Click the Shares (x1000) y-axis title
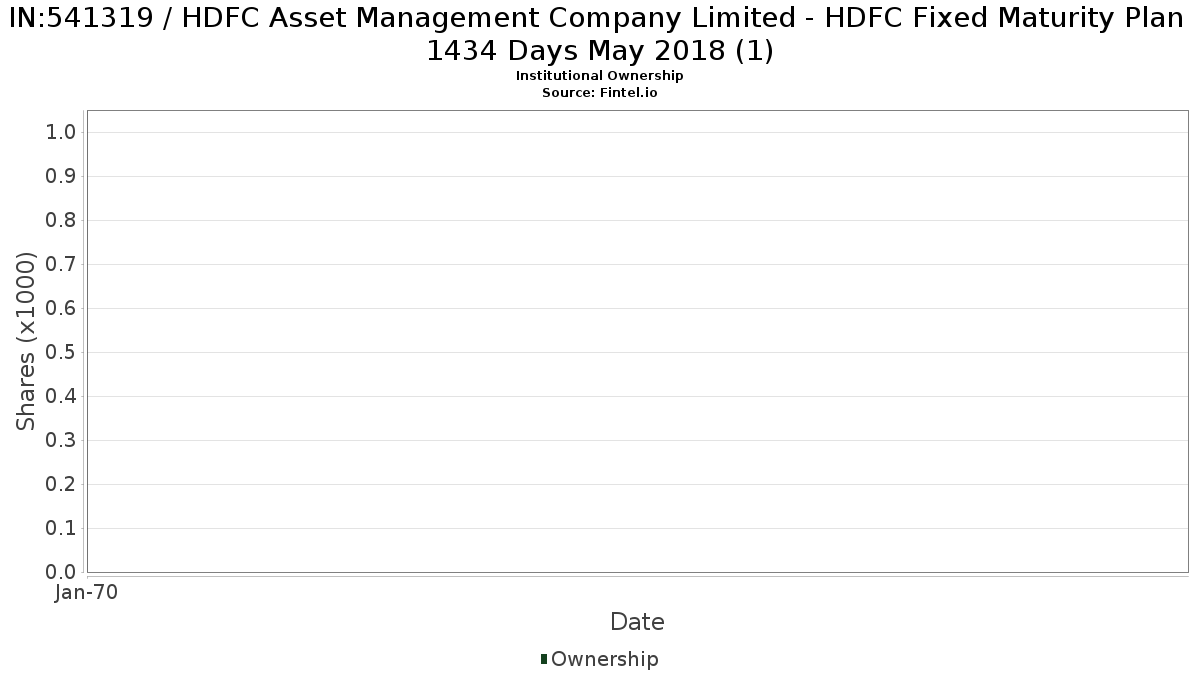 (x=26, y=341)
